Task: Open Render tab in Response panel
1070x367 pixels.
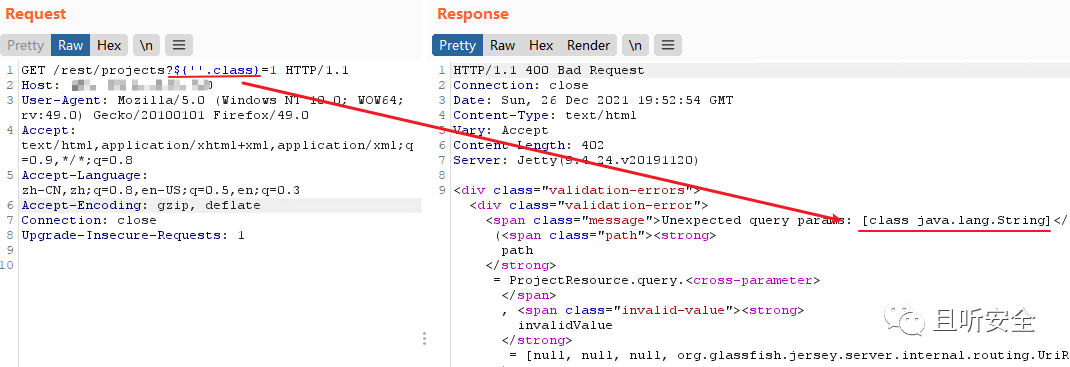Action: 588,46
